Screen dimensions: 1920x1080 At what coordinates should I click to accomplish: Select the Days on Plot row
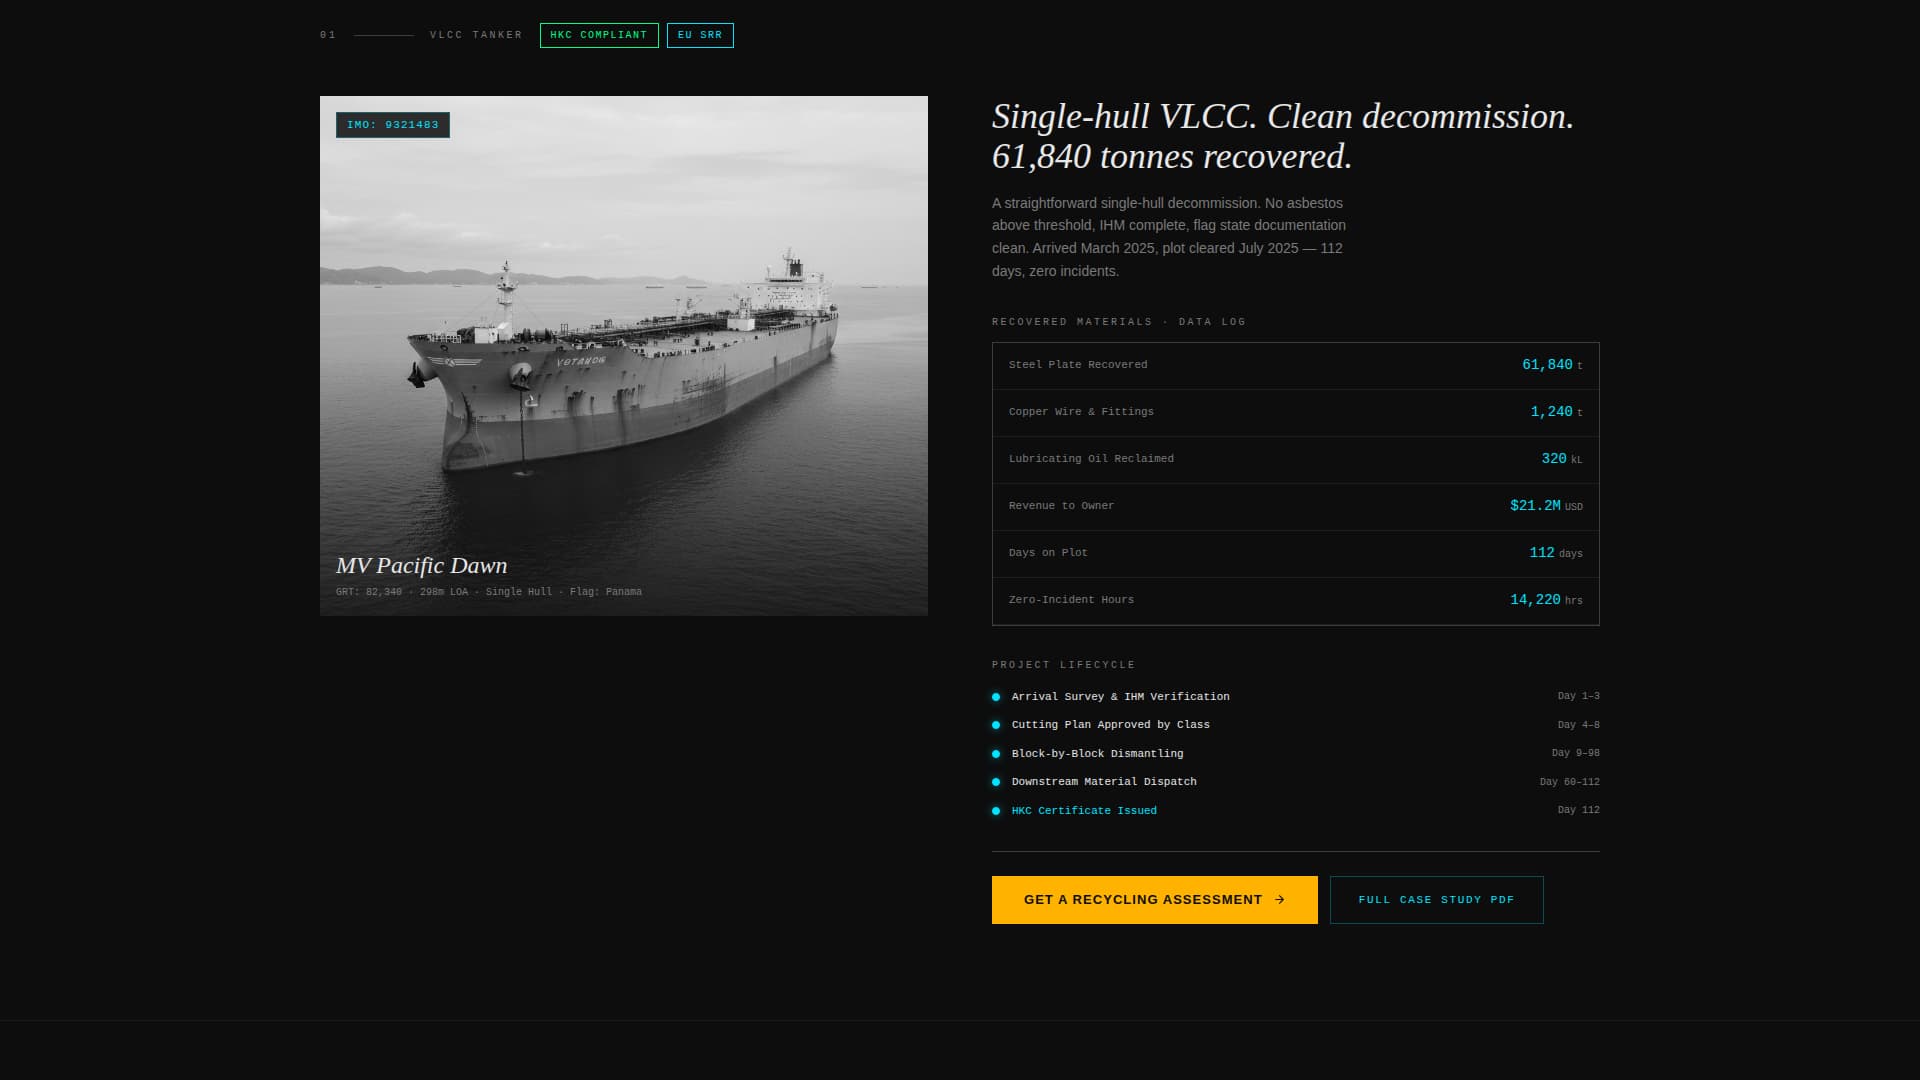(x=1296, y=554)
